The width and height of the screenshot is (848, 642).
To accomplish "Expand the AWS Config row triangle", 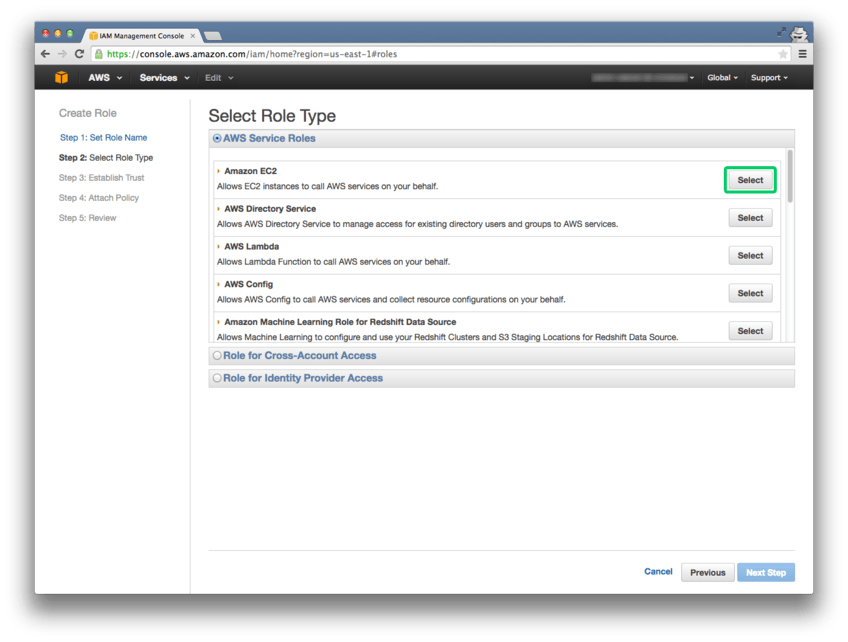I will tap(218, 284).
